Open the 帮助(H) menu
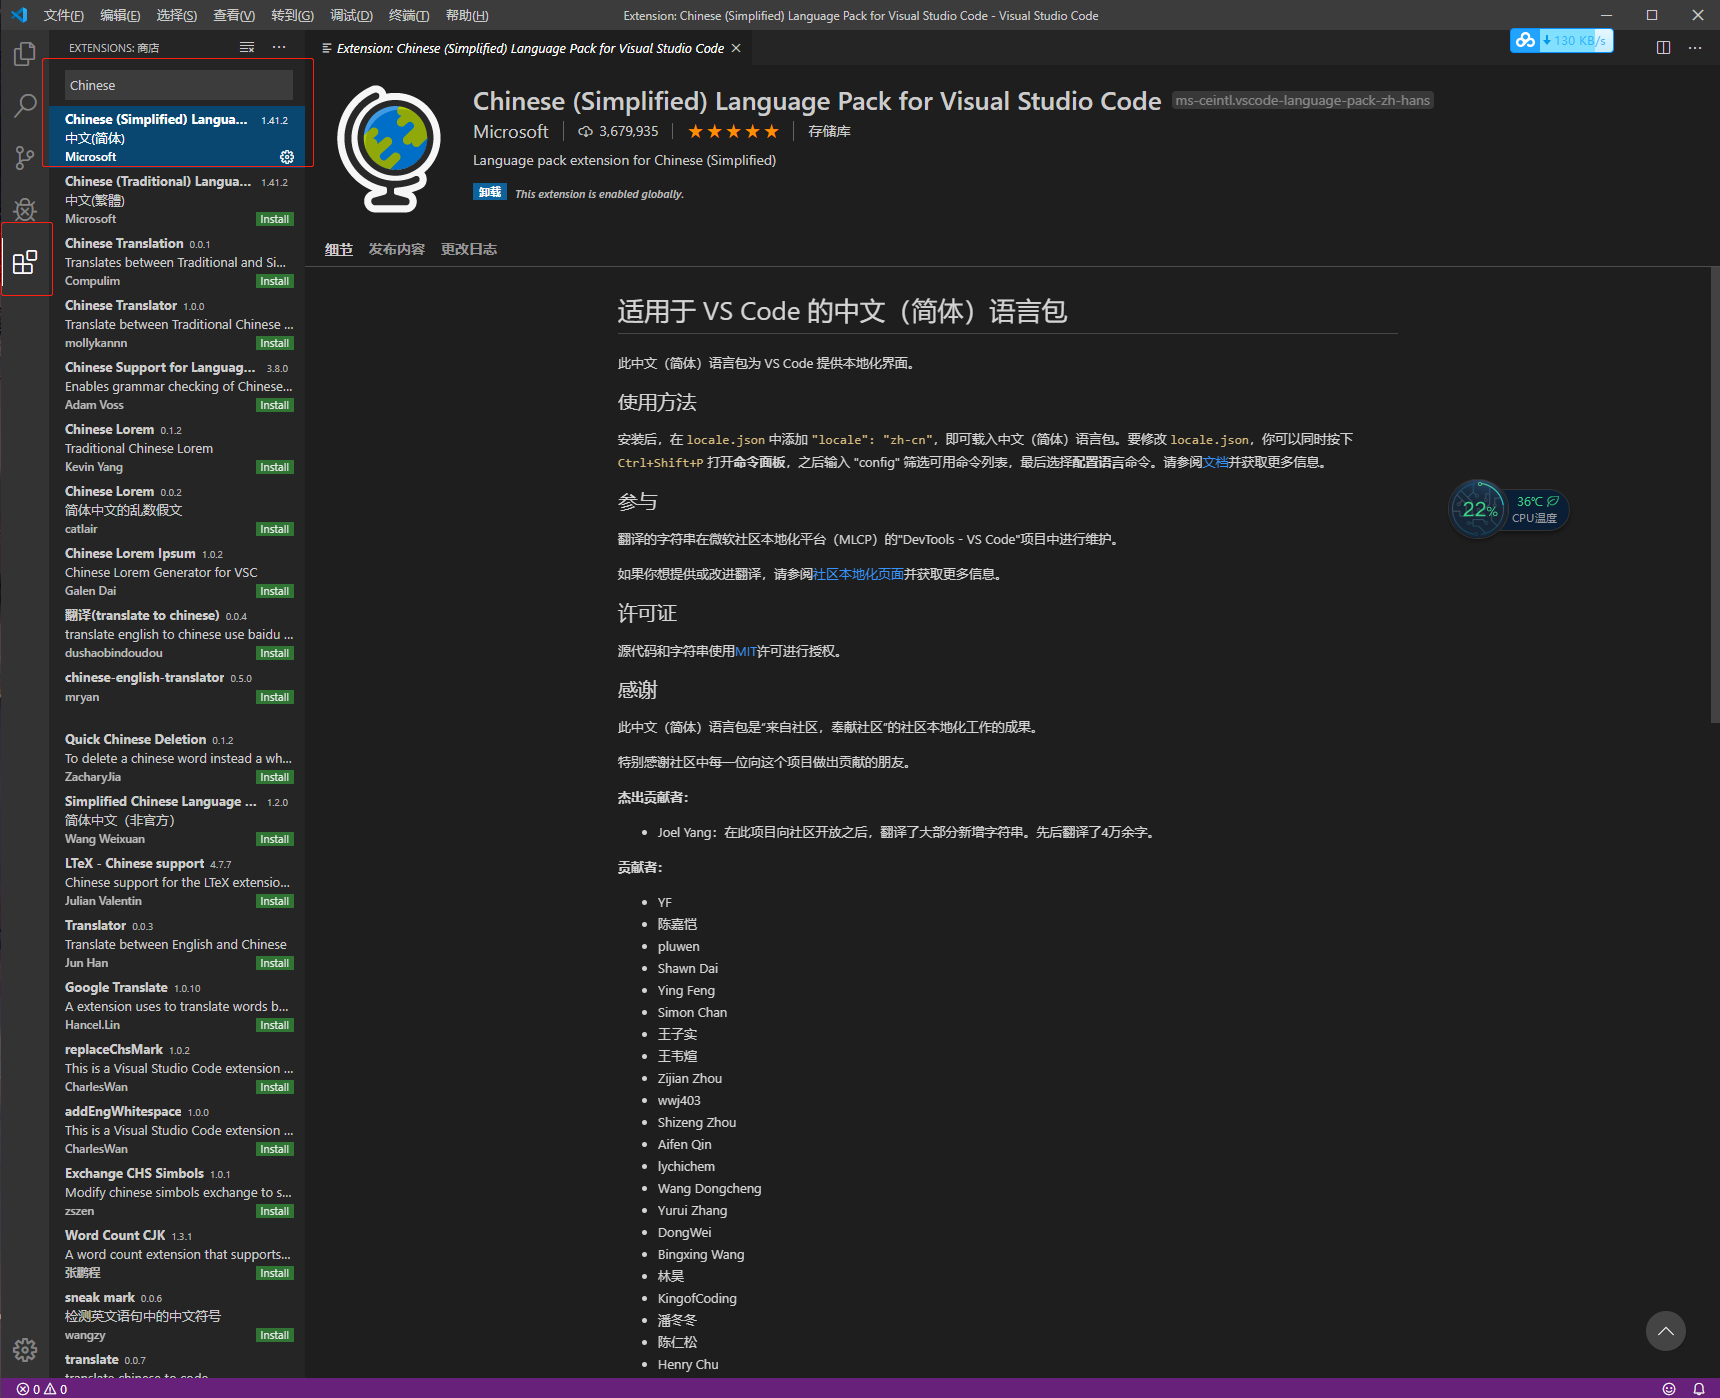 point(465,15)
